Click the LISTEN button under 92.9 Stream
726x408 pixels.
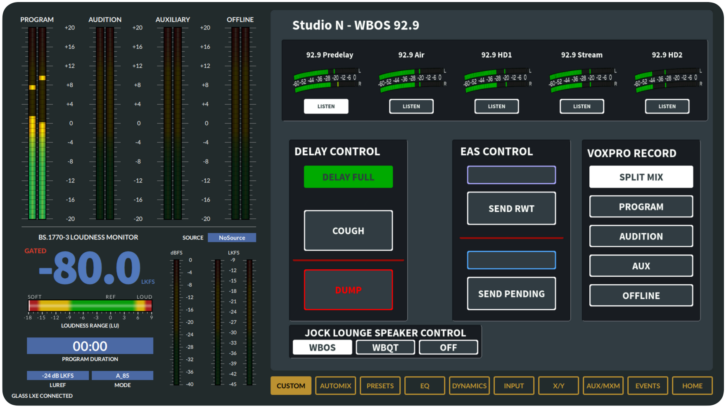pyautogui.click(x=582, y=106)
